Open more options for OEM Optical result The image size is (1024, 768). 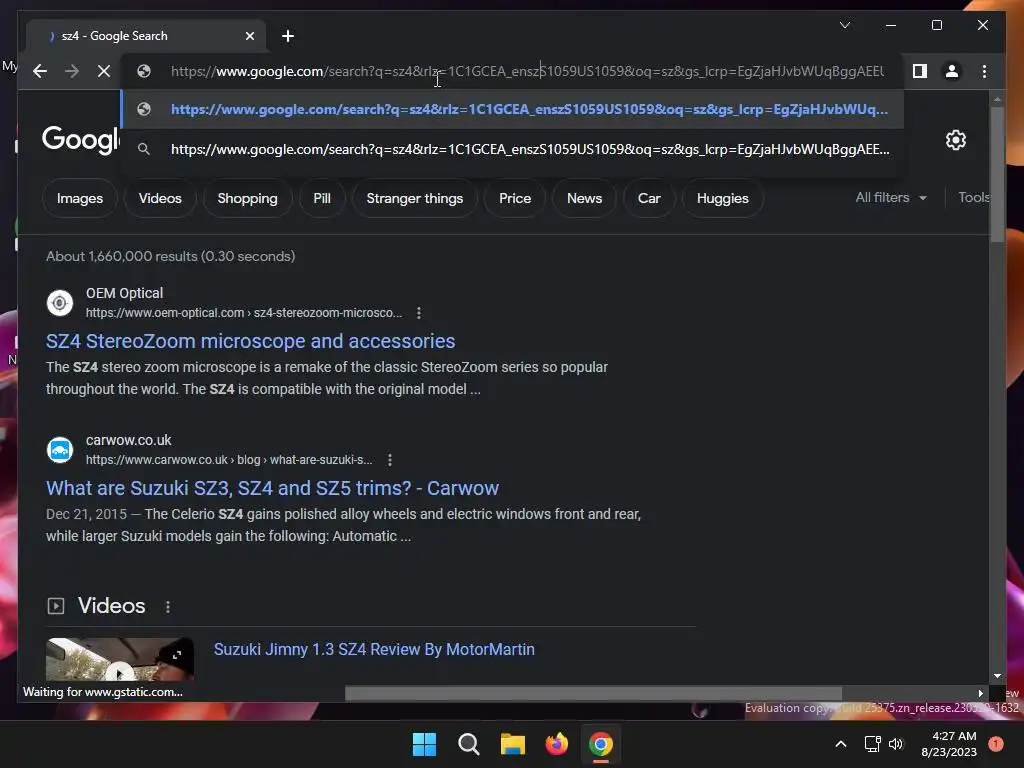pyautogui.click(x=419, y=313)
